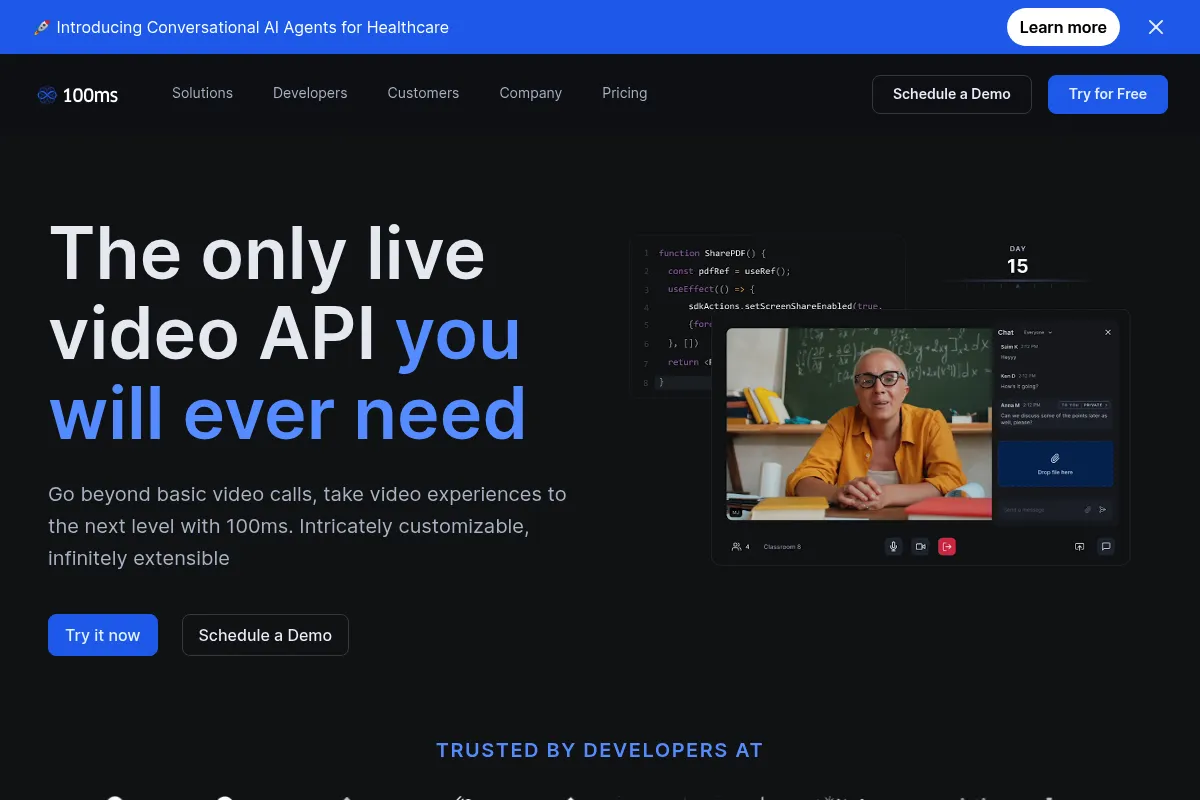Click the Try it now button
Screen dimensions: 1200x800
pos(103,635)
